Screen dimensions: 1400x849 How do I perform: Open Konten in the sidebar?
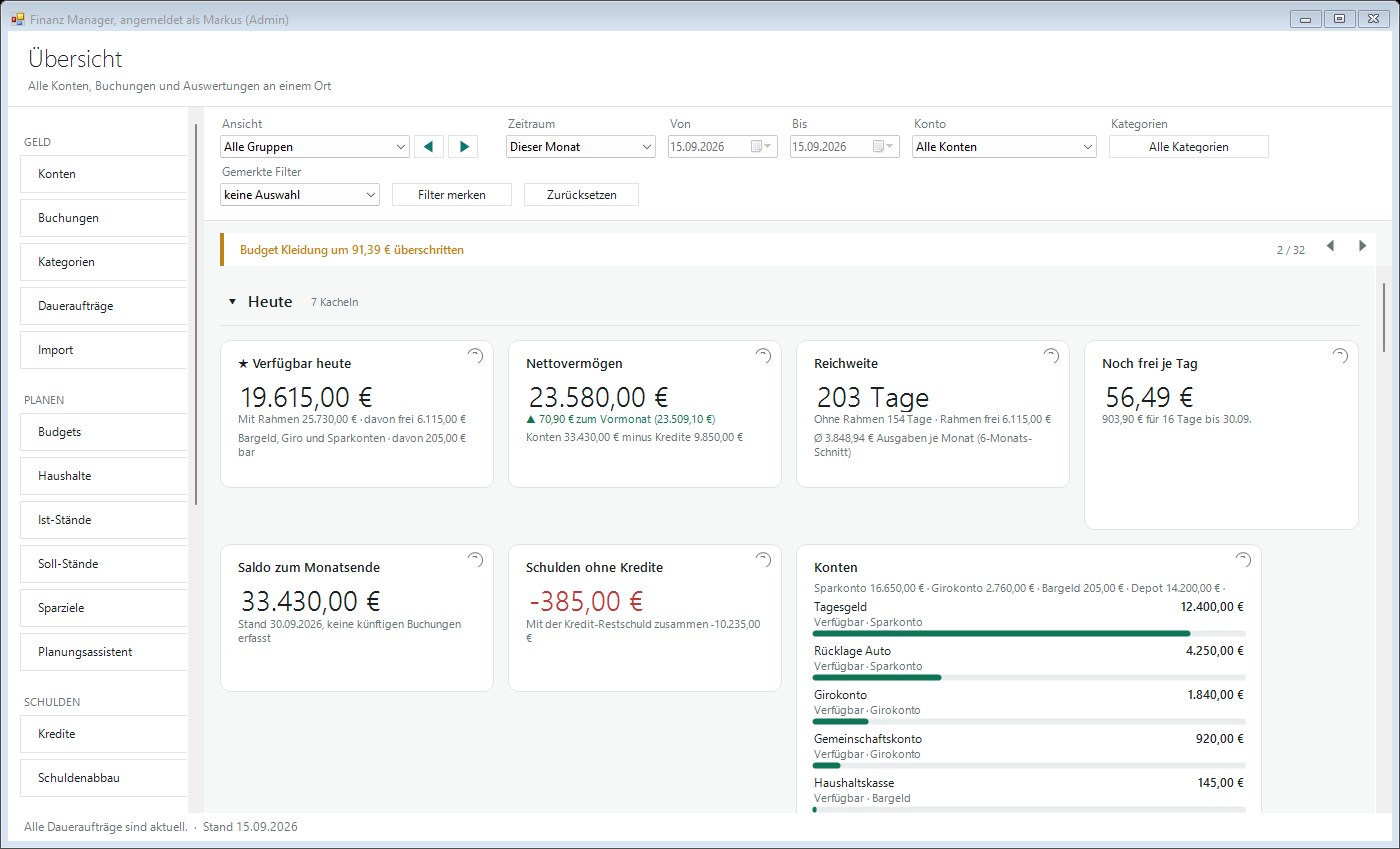point(103,174)
